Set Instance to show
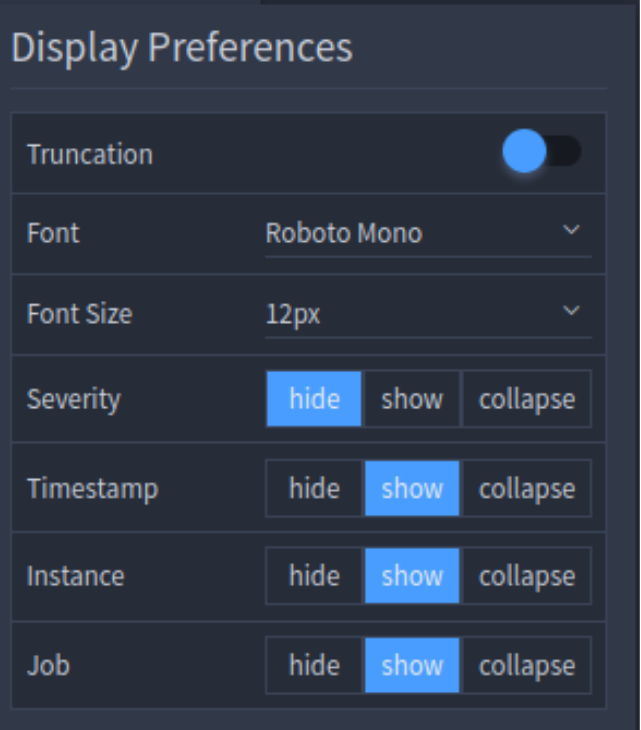Image resolution: width=641 pixels, height=730 pixels. coord(412,576)
